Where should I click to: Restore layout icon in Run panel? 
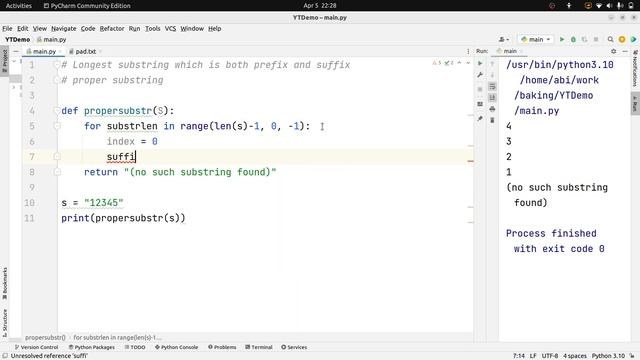click(x=480, y=104)
